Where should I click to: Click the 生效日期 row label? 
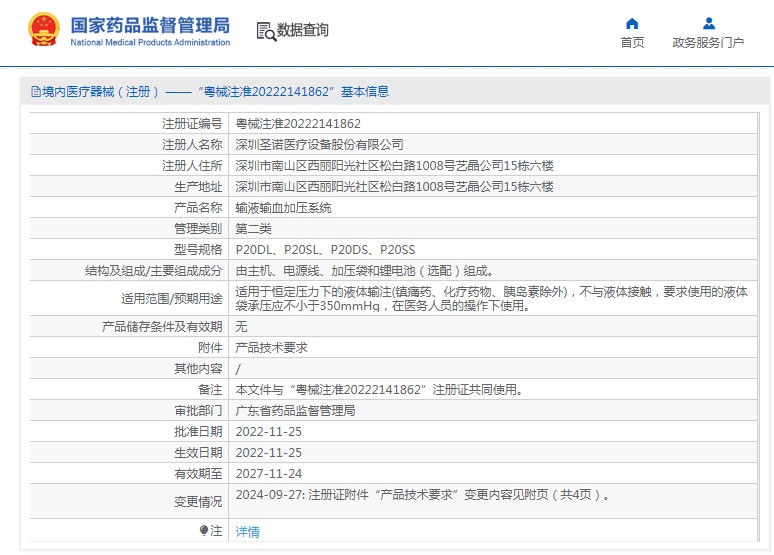[x=198, y=453]
